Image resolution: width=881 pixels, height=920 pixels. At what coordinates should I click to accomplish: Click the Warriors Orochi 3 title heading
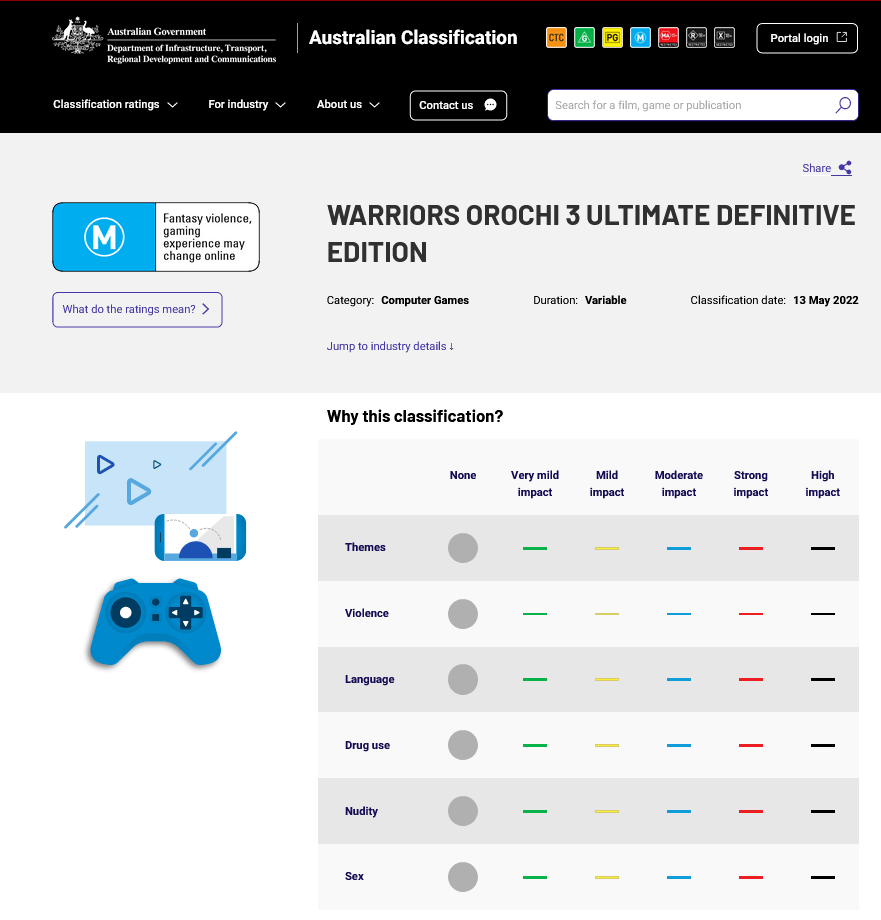(x=591, y=234)
